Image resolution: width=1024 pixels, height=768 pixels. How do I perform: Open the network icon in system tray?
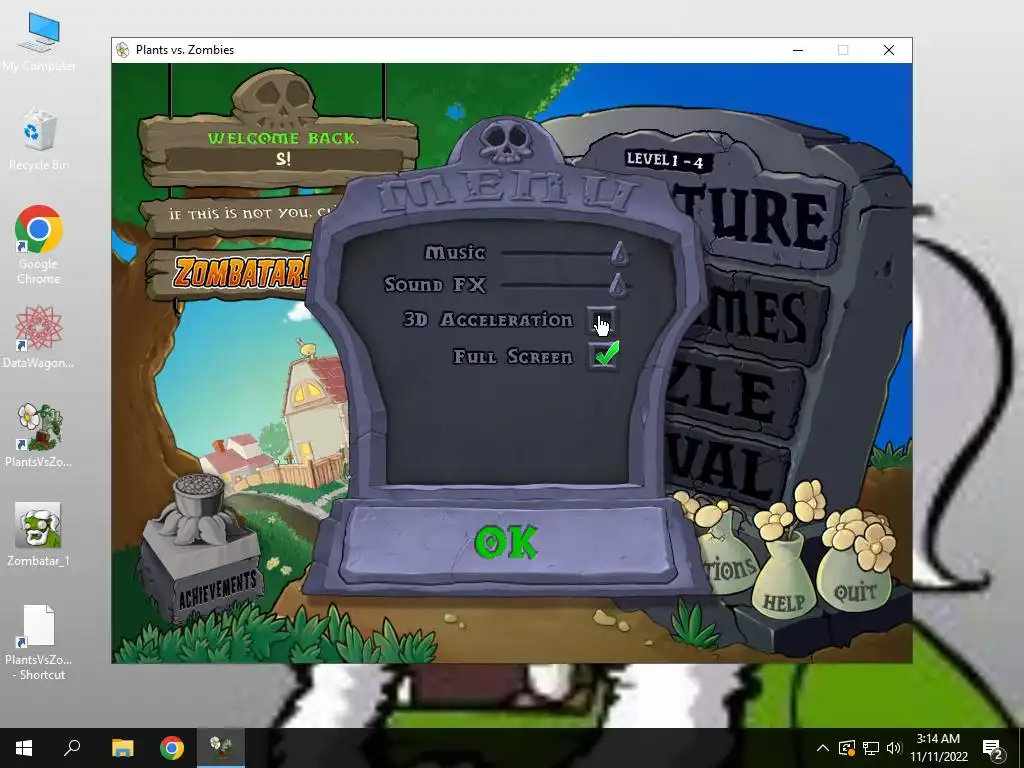pyautogui.click(x=871, y=748)
